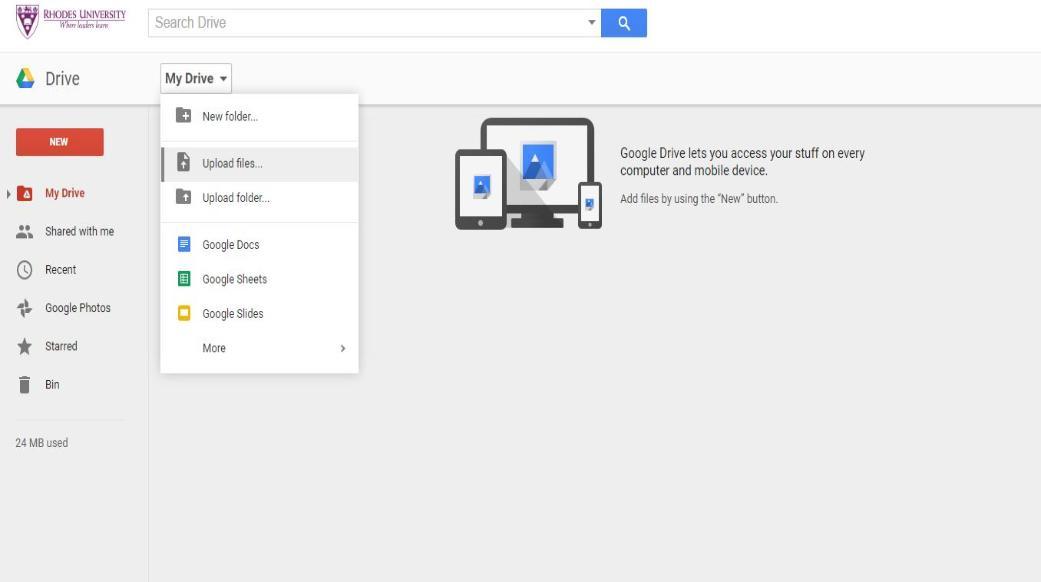1041x582 pixels.
Task: Click the New folder plus icon
Action: 183,115
